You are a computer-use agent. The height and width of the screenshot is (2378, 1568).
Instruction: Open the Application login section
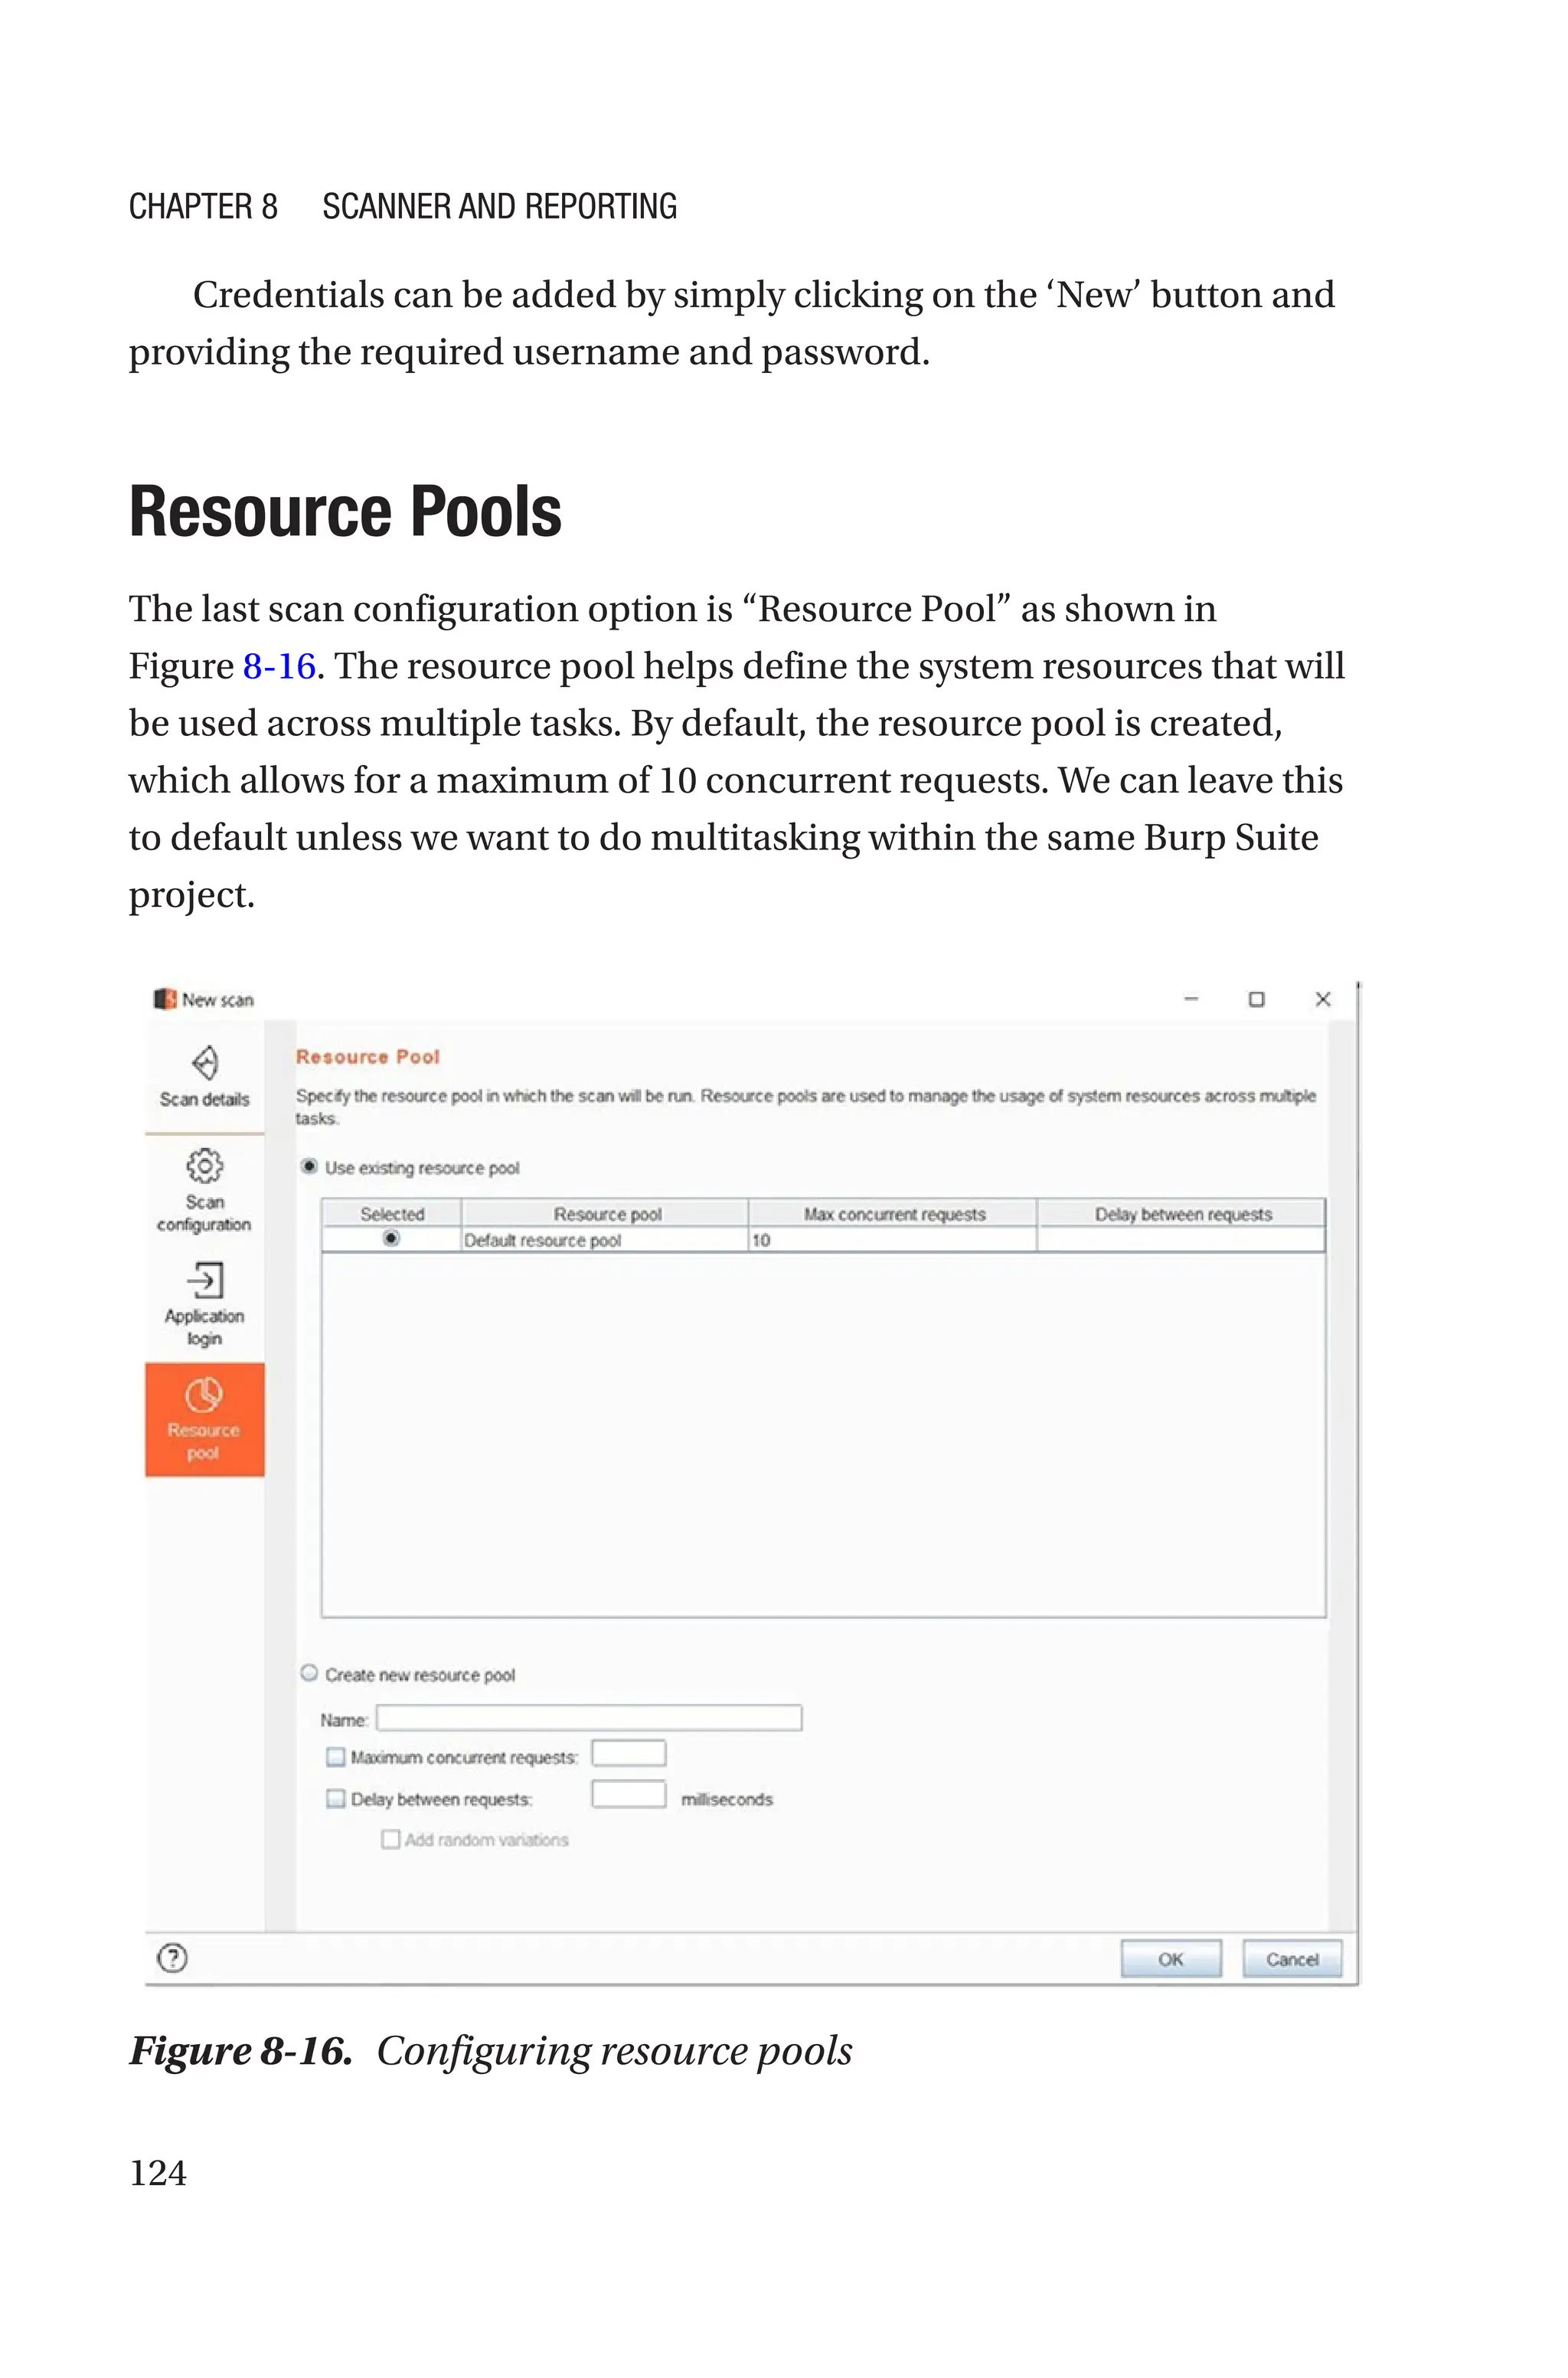[204, 1304]
